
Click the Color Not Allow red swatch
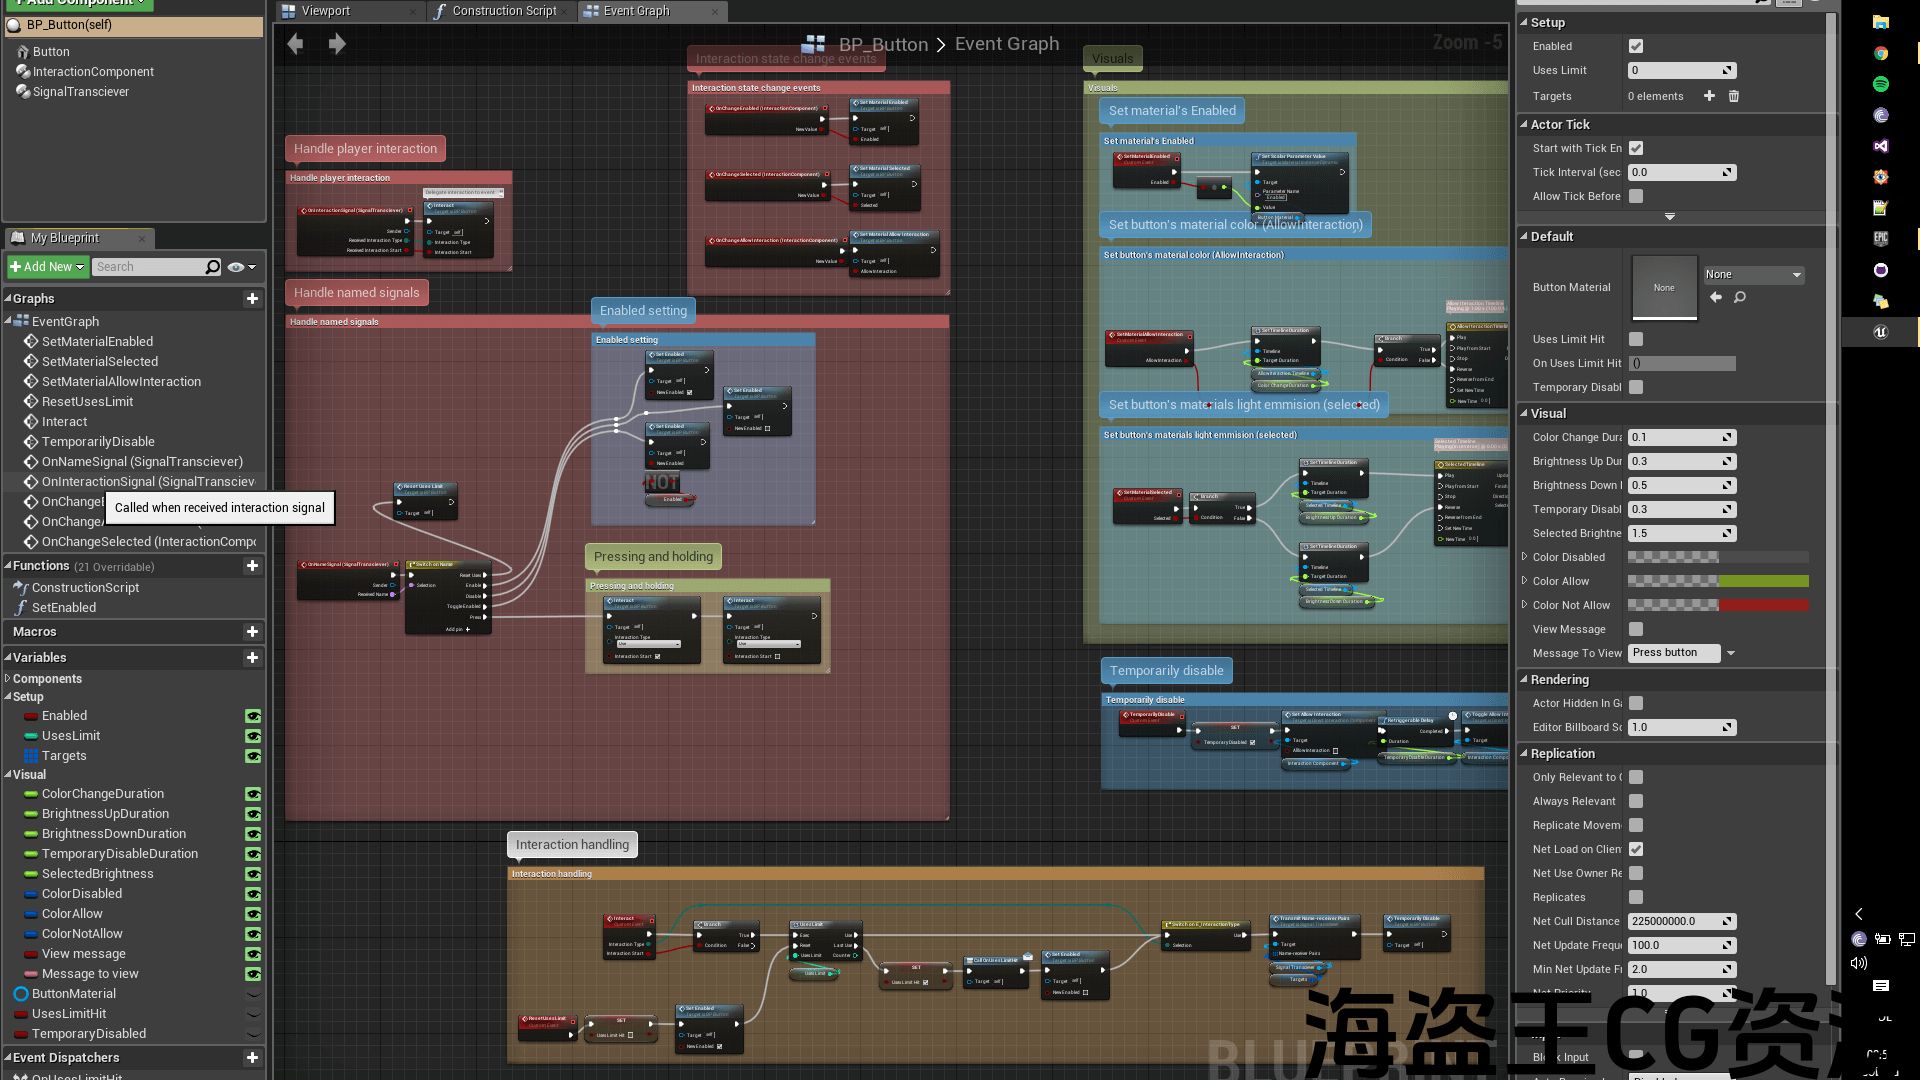point(1763,605)
